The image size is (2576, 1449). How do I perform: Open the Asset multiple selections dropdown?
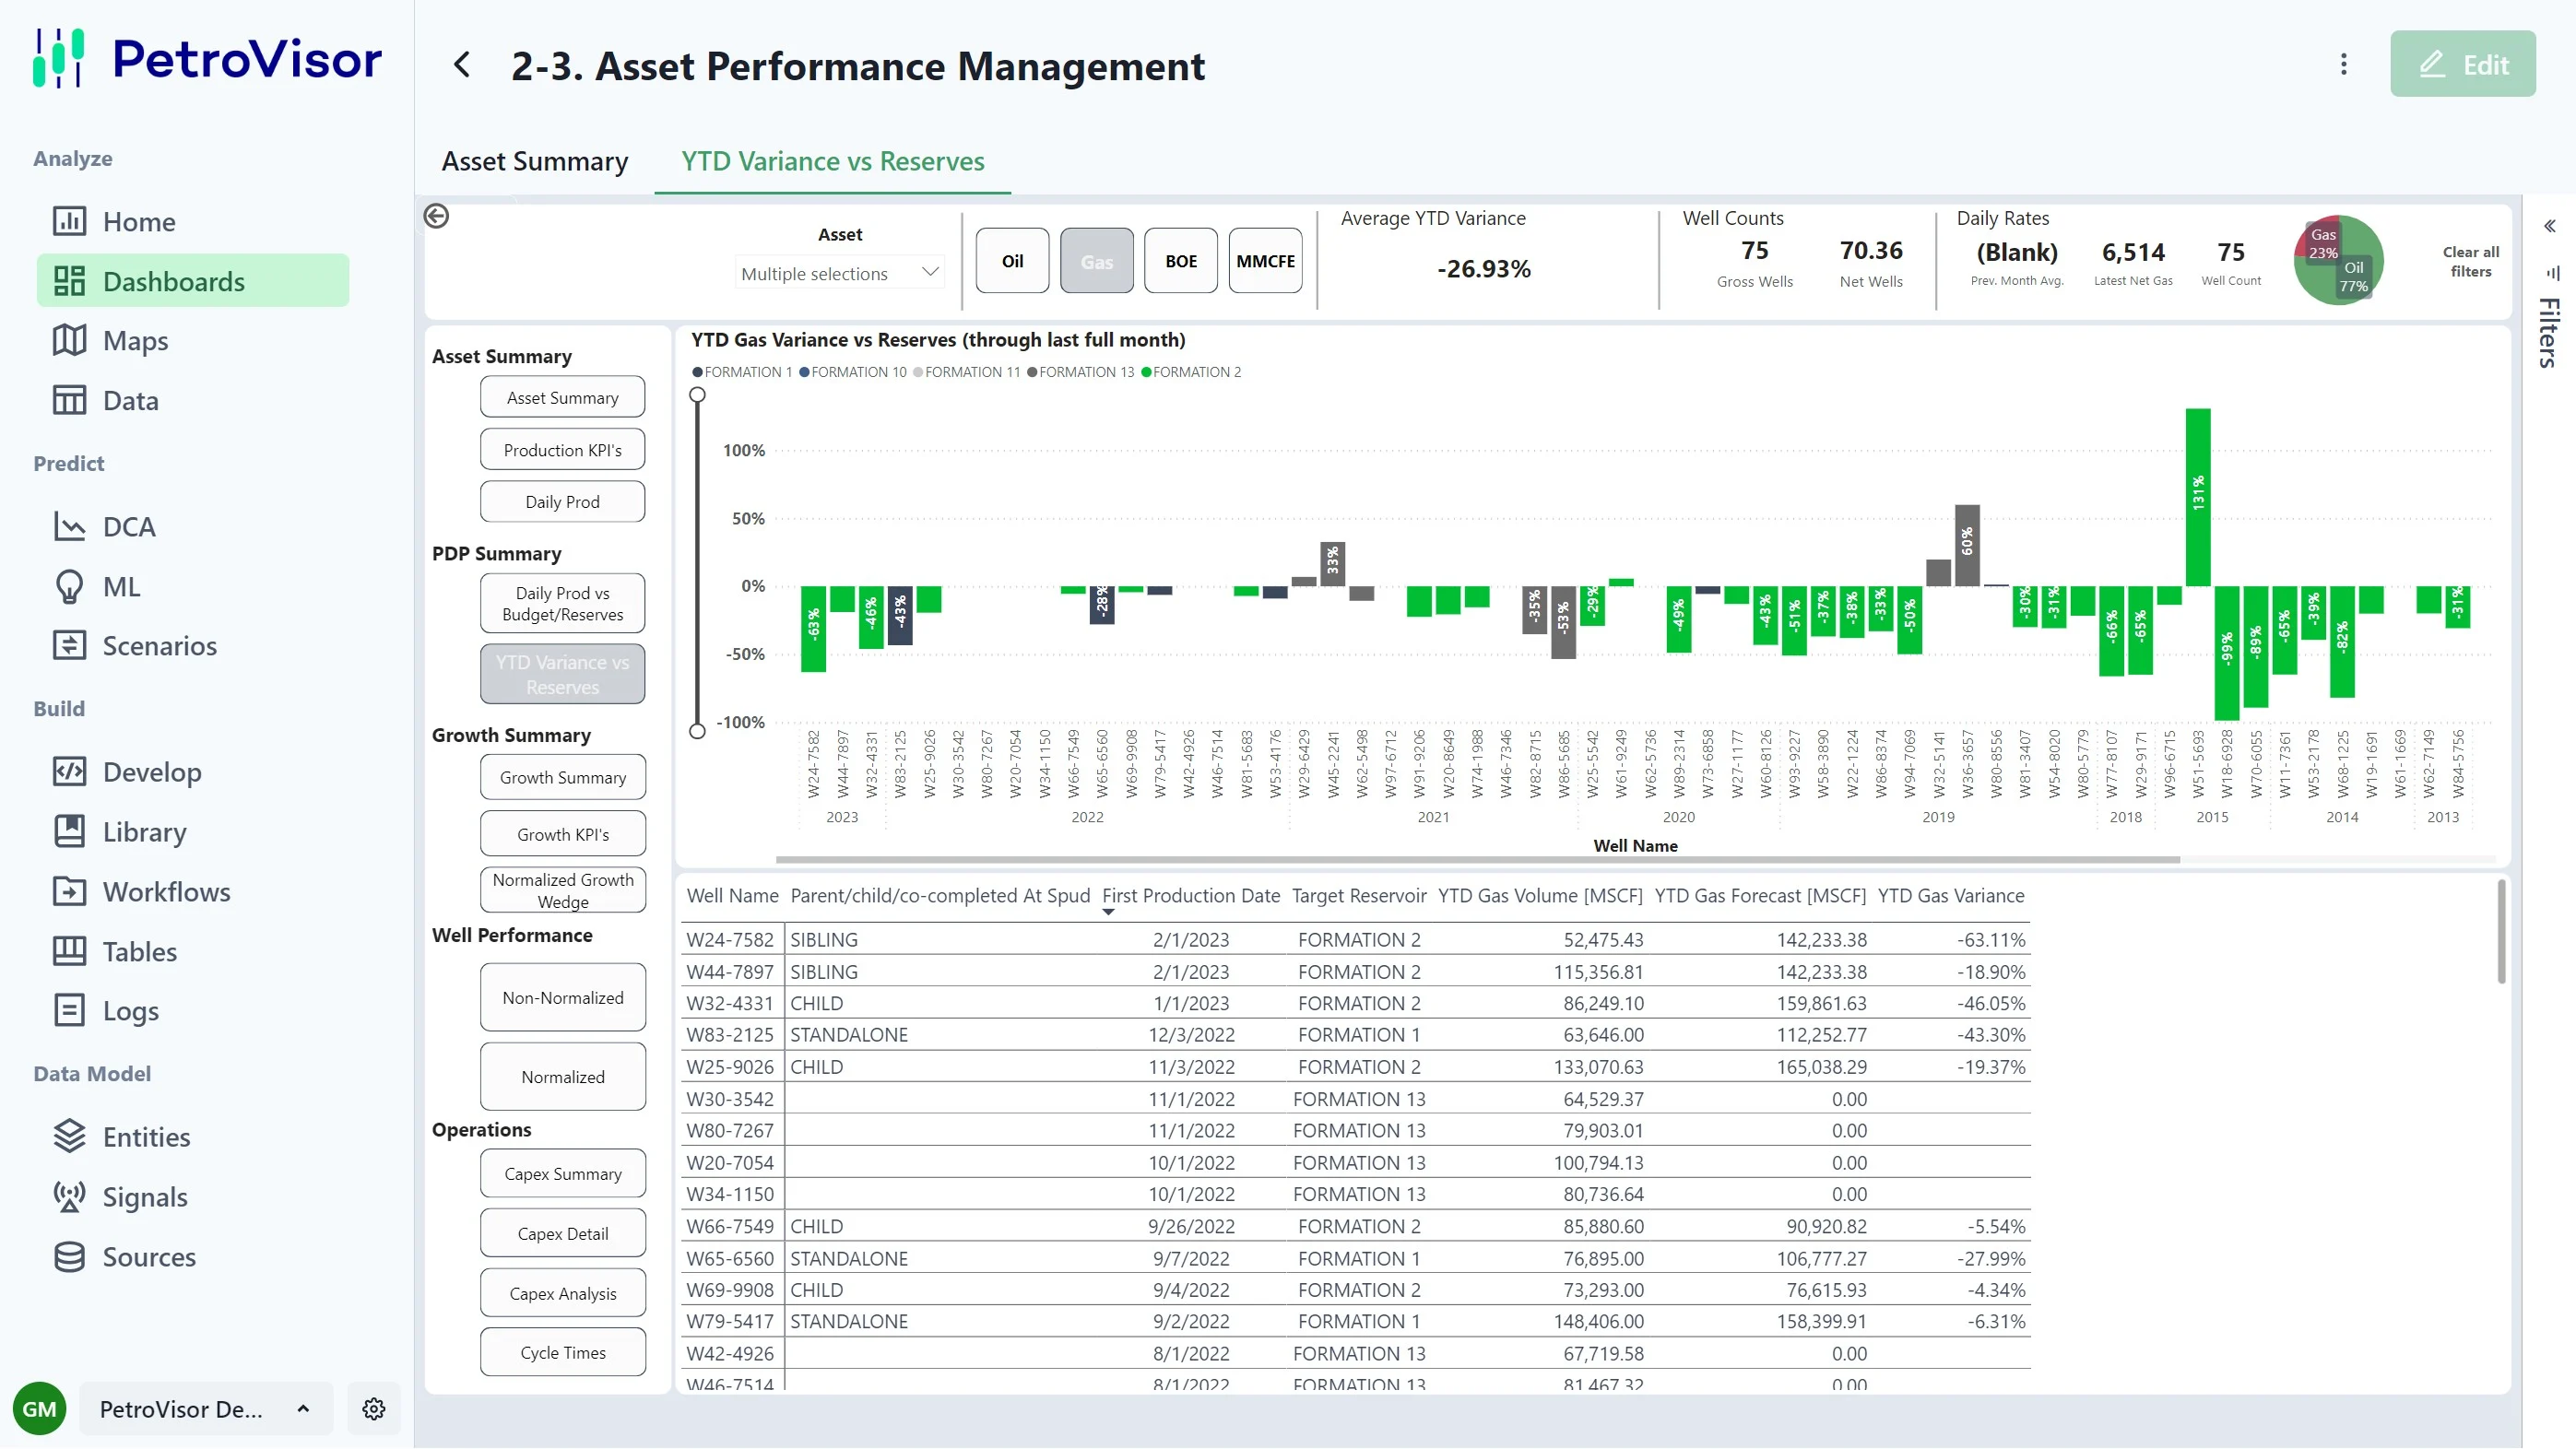pos(839,273)
